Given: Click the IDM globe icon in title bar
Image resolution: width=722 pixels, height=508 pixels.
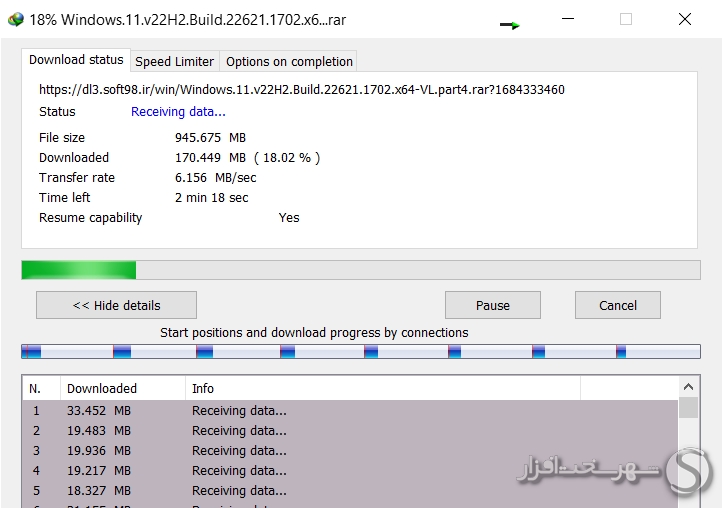Looking at the screenshot, I should click(x=16, y=19).
